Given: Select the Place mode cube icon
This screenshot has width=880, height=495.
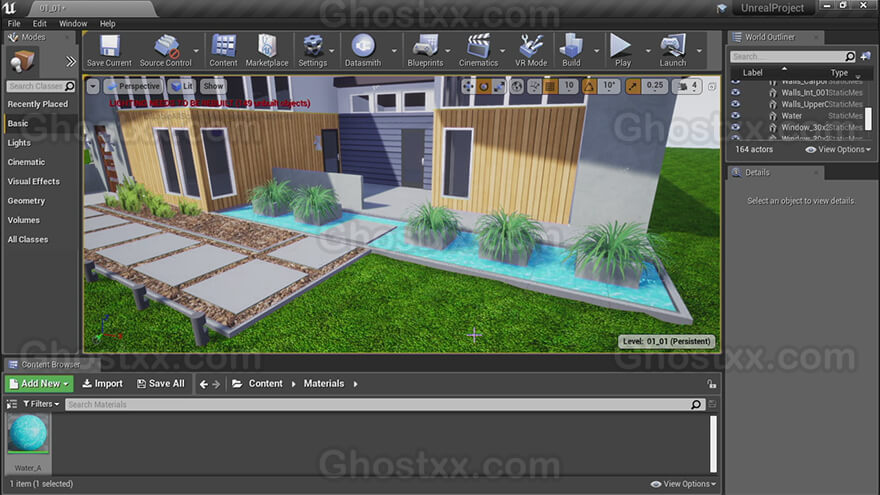Looking at the screenshot, I should click(22, 61).
